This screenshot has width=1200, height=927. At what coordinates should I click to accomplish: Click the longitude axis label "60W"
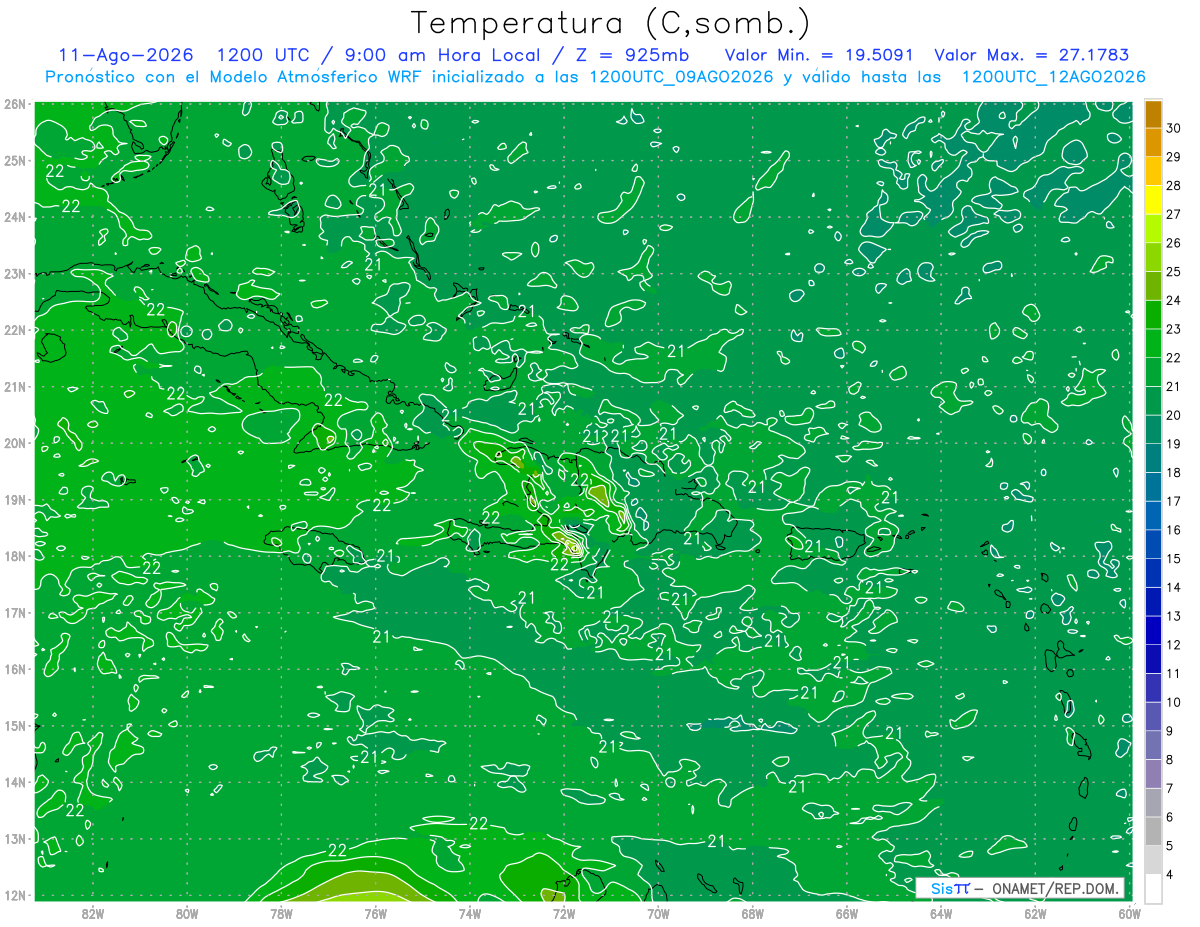(x=1128, y=913)
